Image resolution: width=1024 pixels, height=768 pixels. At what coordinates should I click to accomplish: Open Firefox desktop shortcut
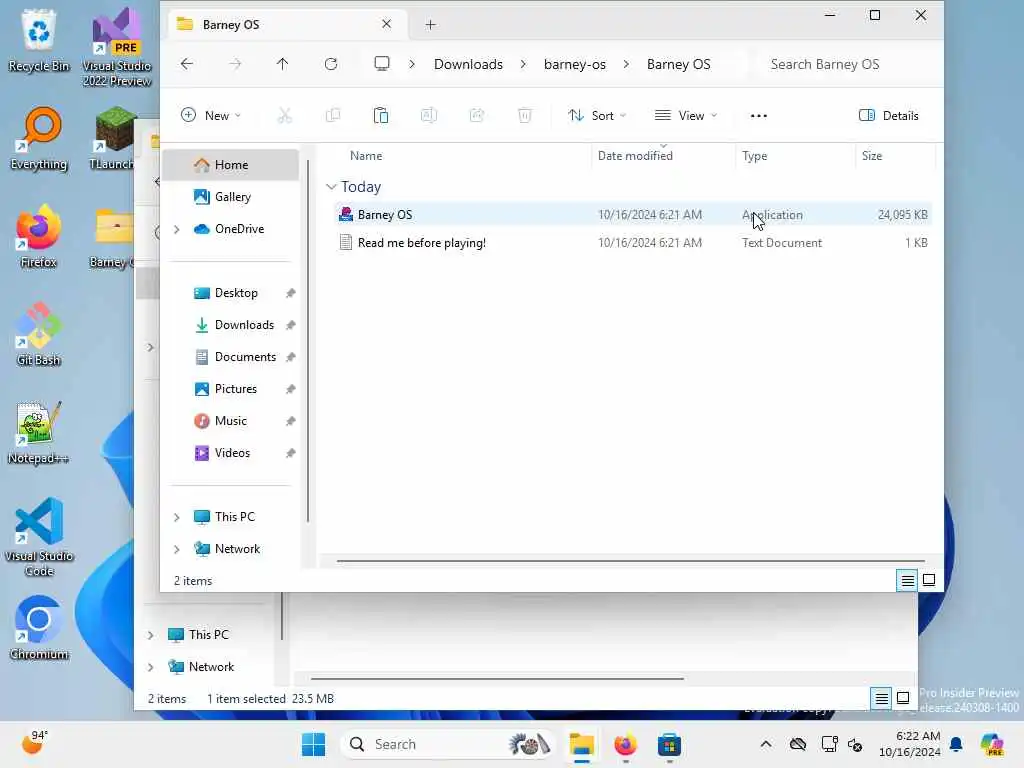[39, 236]
